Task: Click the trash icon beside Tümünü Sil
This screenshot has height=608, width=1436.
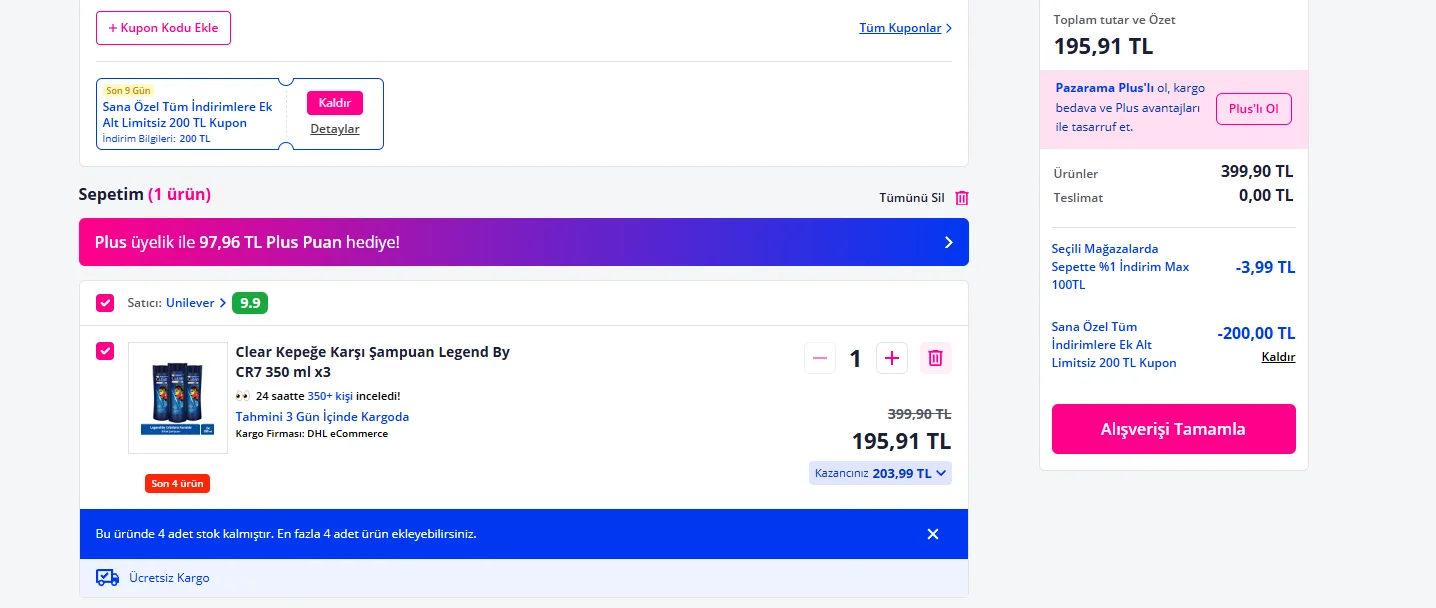Action: [x=962, y=198]
